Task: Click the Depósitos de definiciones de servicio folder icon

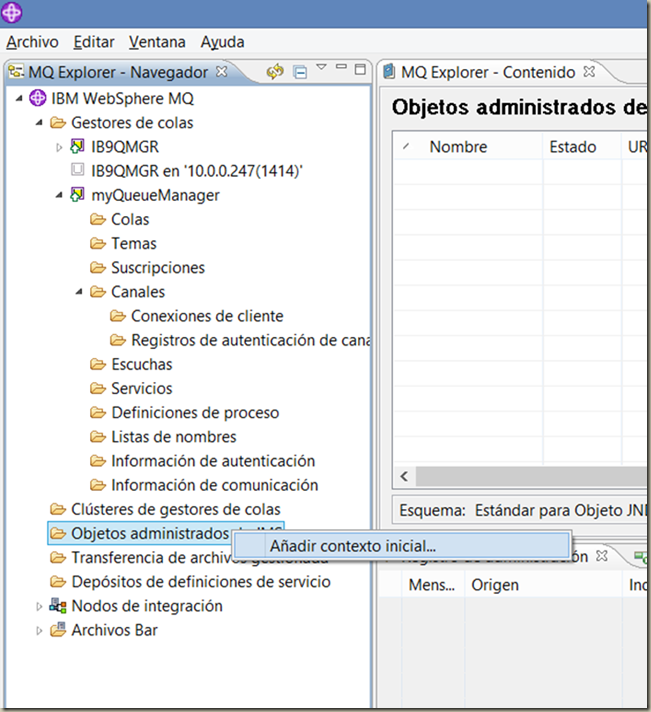Action: pos(58,581)
